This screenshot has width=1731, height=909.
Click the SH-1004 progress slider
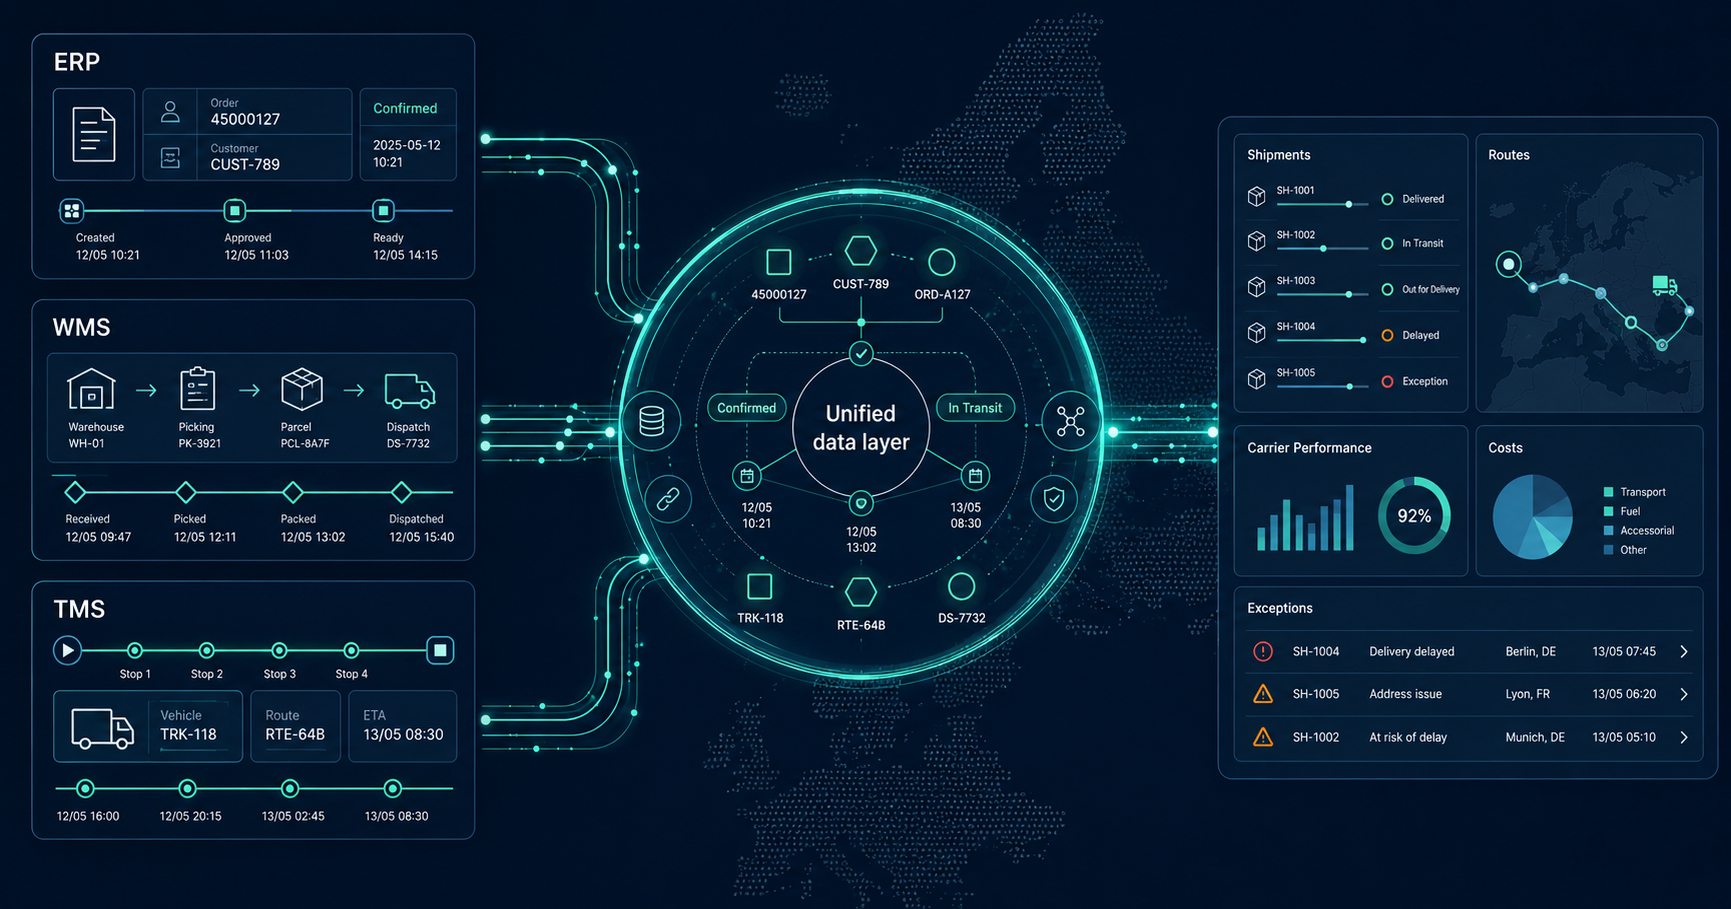pos(1322,340)
